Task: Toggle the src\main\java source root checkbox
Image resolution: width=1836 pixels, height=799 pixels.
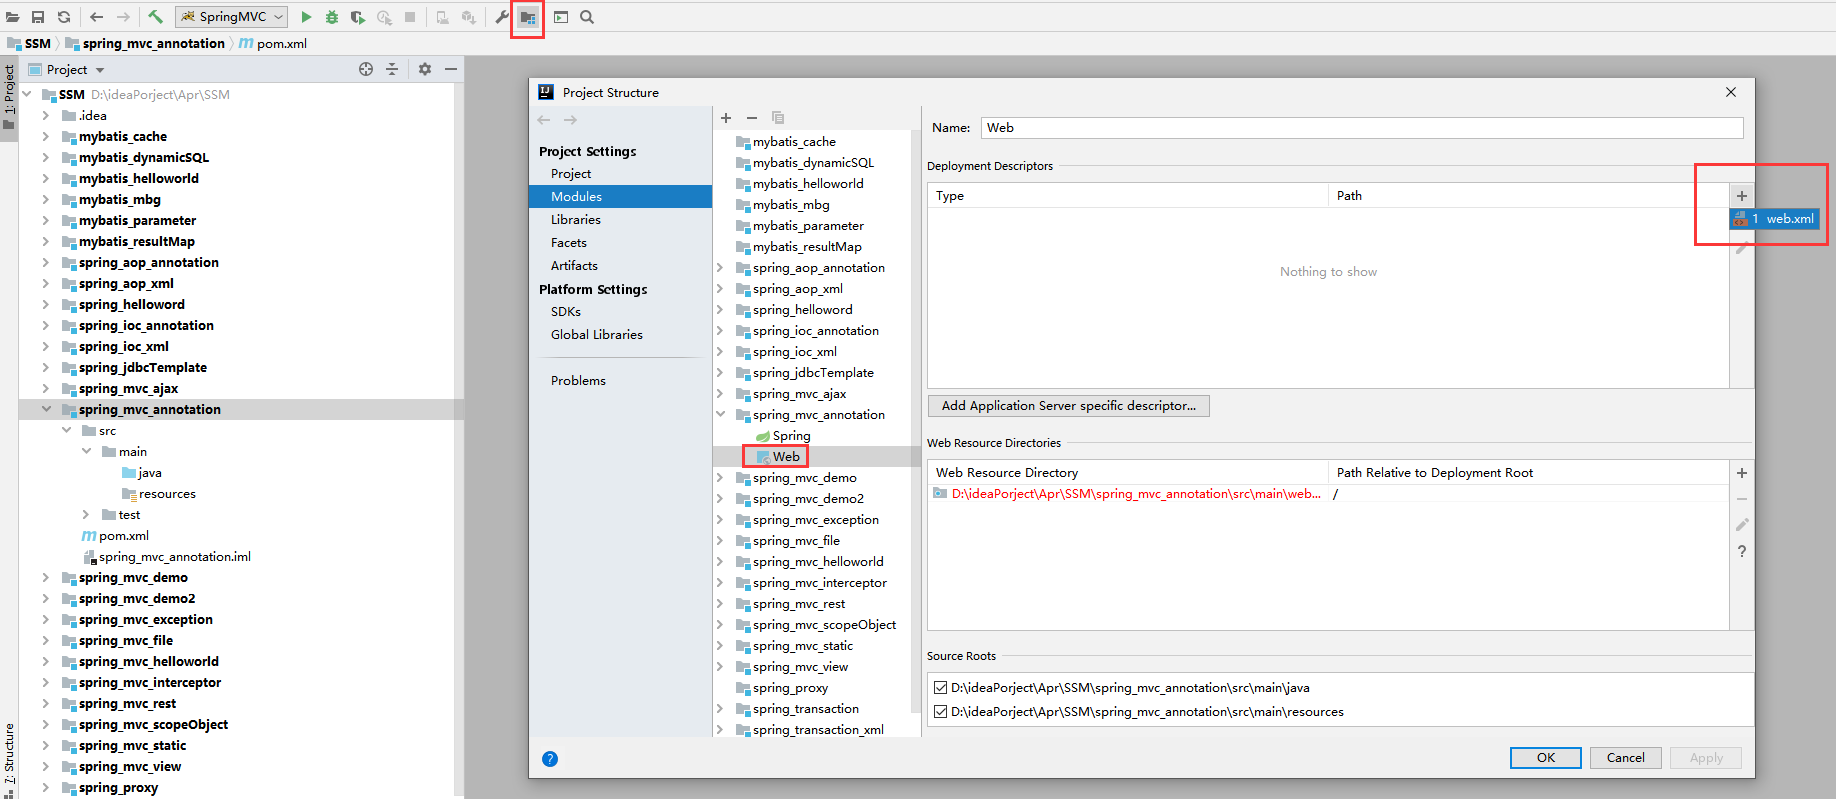Action: tap(940, 688)
